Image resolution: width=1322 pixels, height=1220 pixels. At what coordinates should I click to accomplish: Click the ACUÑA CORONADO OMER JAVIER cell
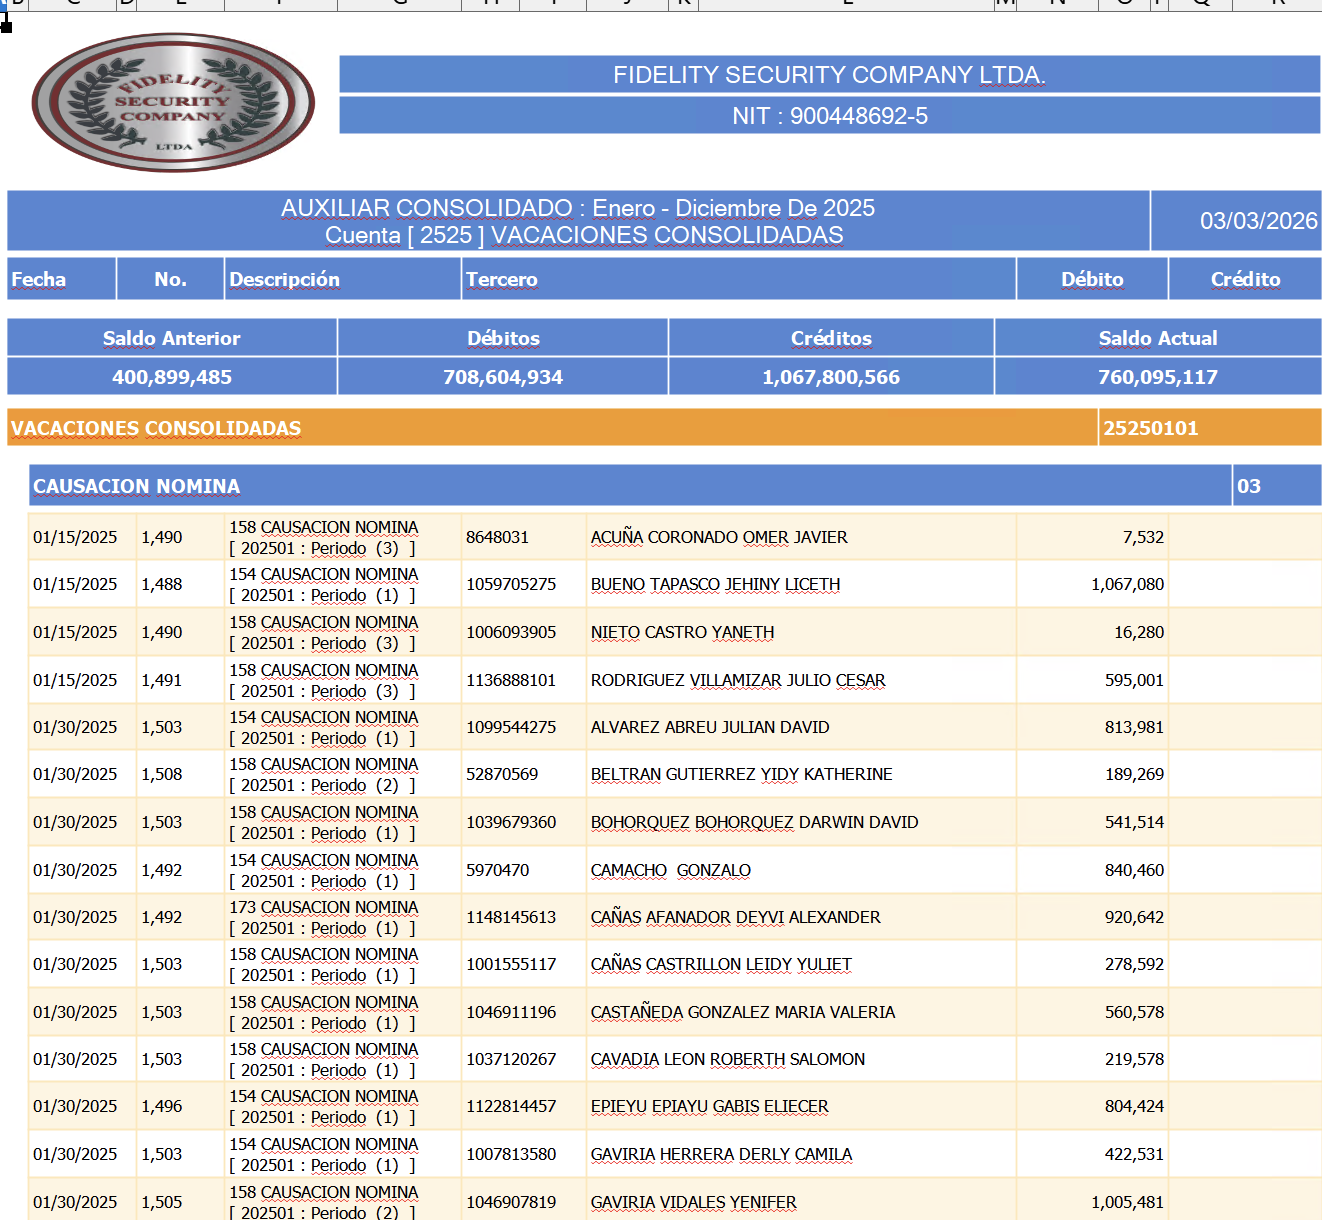801,537
